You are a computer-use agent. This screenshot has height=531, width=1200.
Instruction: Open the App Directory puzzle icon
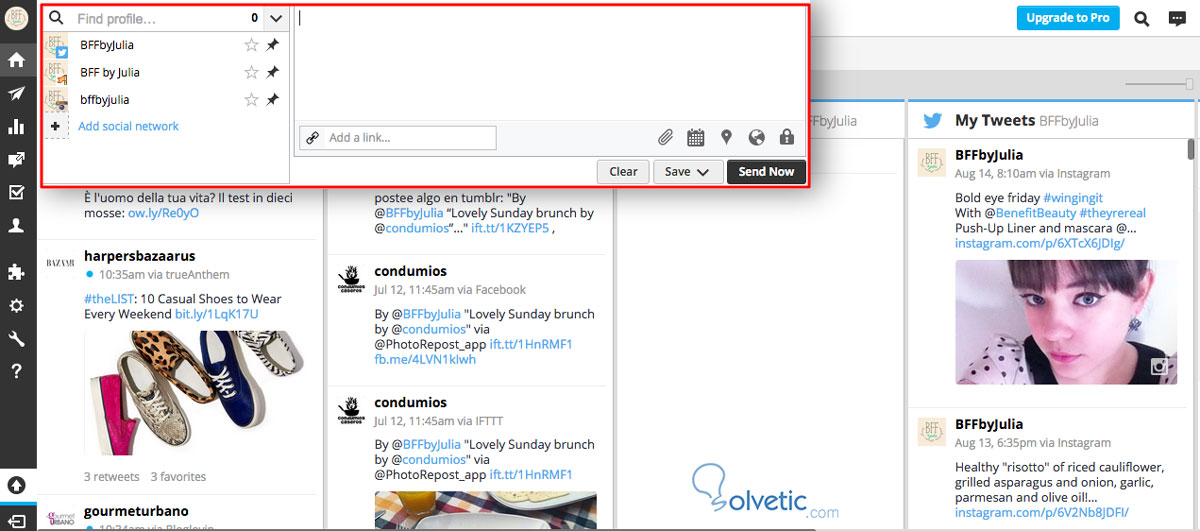click(x=16, y=272)
